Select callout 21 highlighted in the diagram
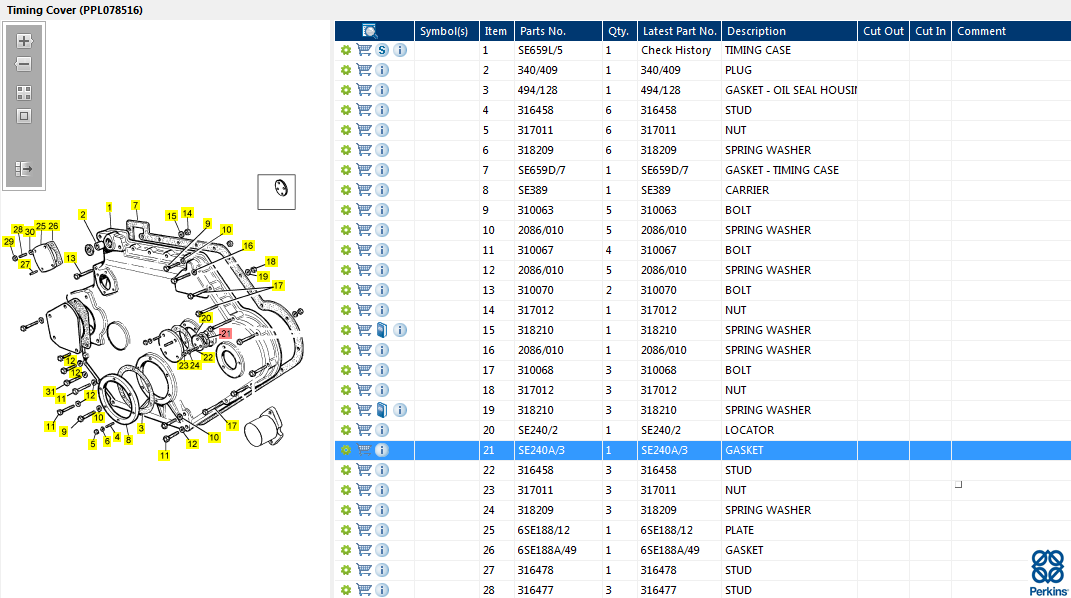The width and height of the screenshot is (1071, 598). point(226,334)
